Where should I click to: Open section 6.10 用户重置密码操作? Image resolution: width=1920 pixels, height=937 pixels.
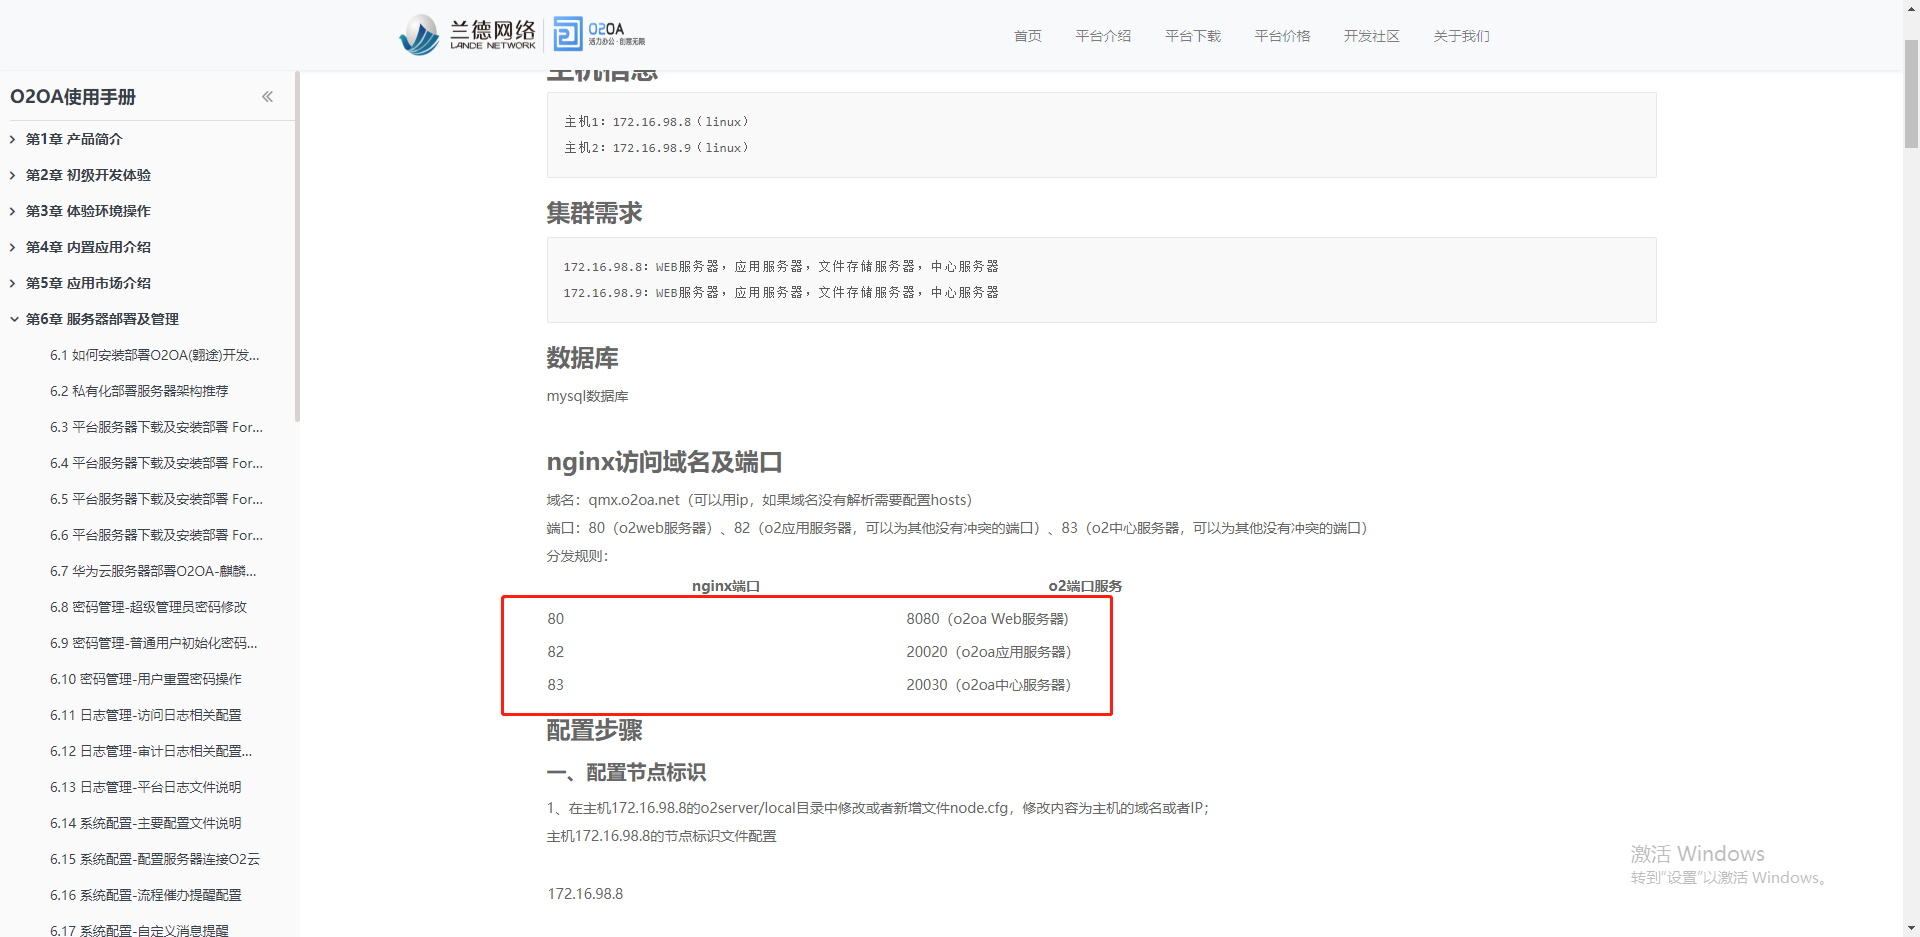coord(146,679)
